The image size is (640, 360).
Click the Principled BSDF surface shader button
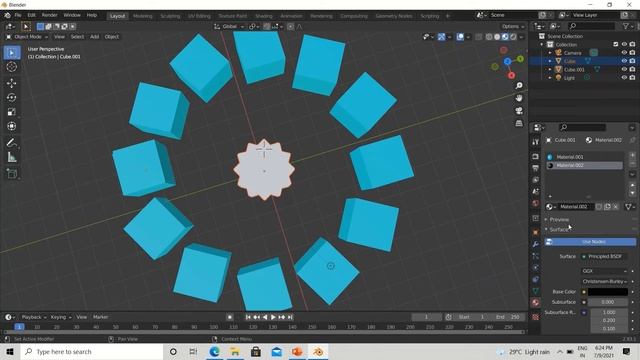(x=604, y=257)
